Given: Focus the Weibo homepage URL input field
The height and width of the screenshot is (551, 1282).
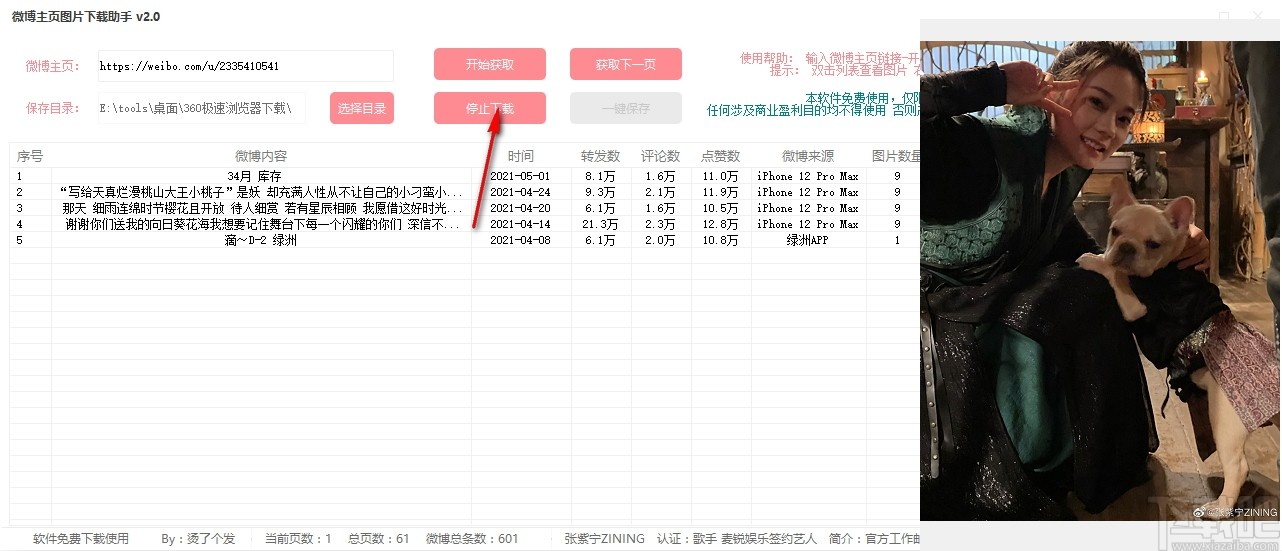Looking at the screenshot, I should pyautogui.click(x=246, y=66).
